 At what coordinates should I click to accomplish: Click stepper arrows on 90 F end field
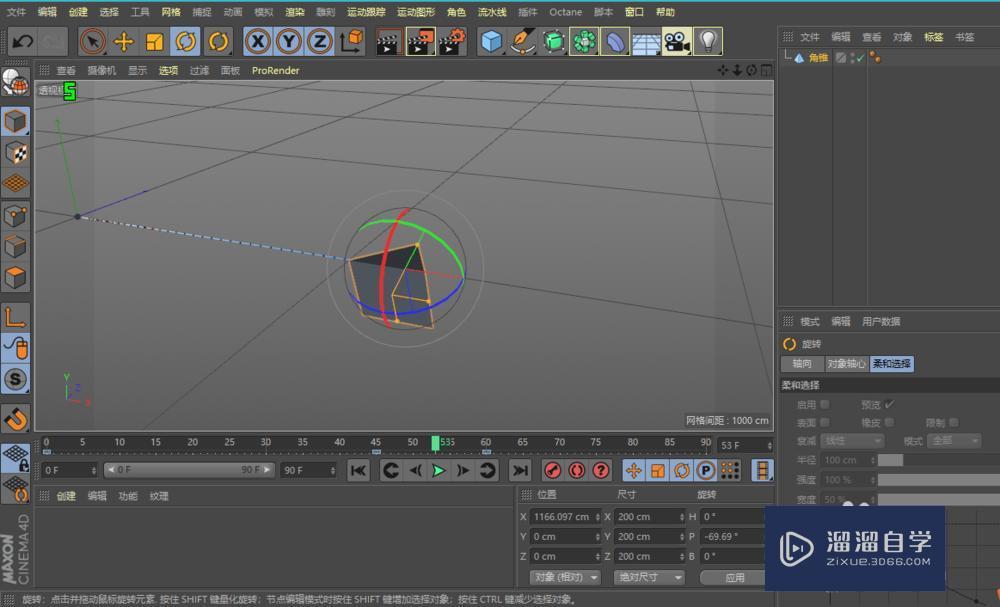[x=333, y=470]
